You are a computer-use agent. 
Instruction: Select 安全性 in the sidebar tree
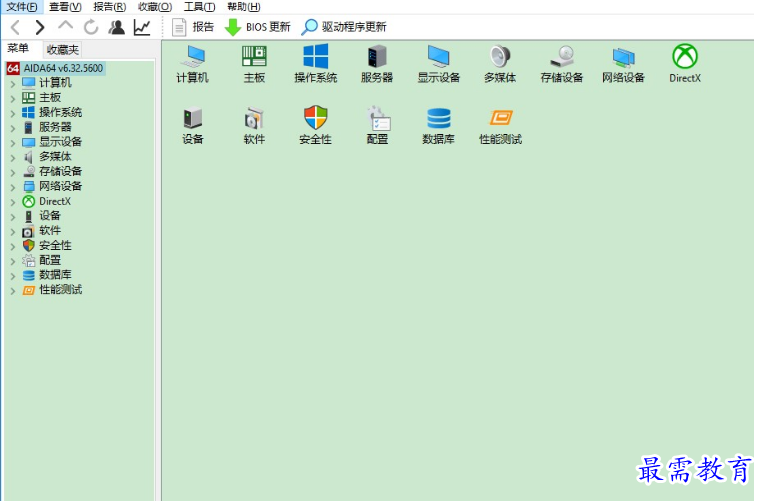point(47,245)
